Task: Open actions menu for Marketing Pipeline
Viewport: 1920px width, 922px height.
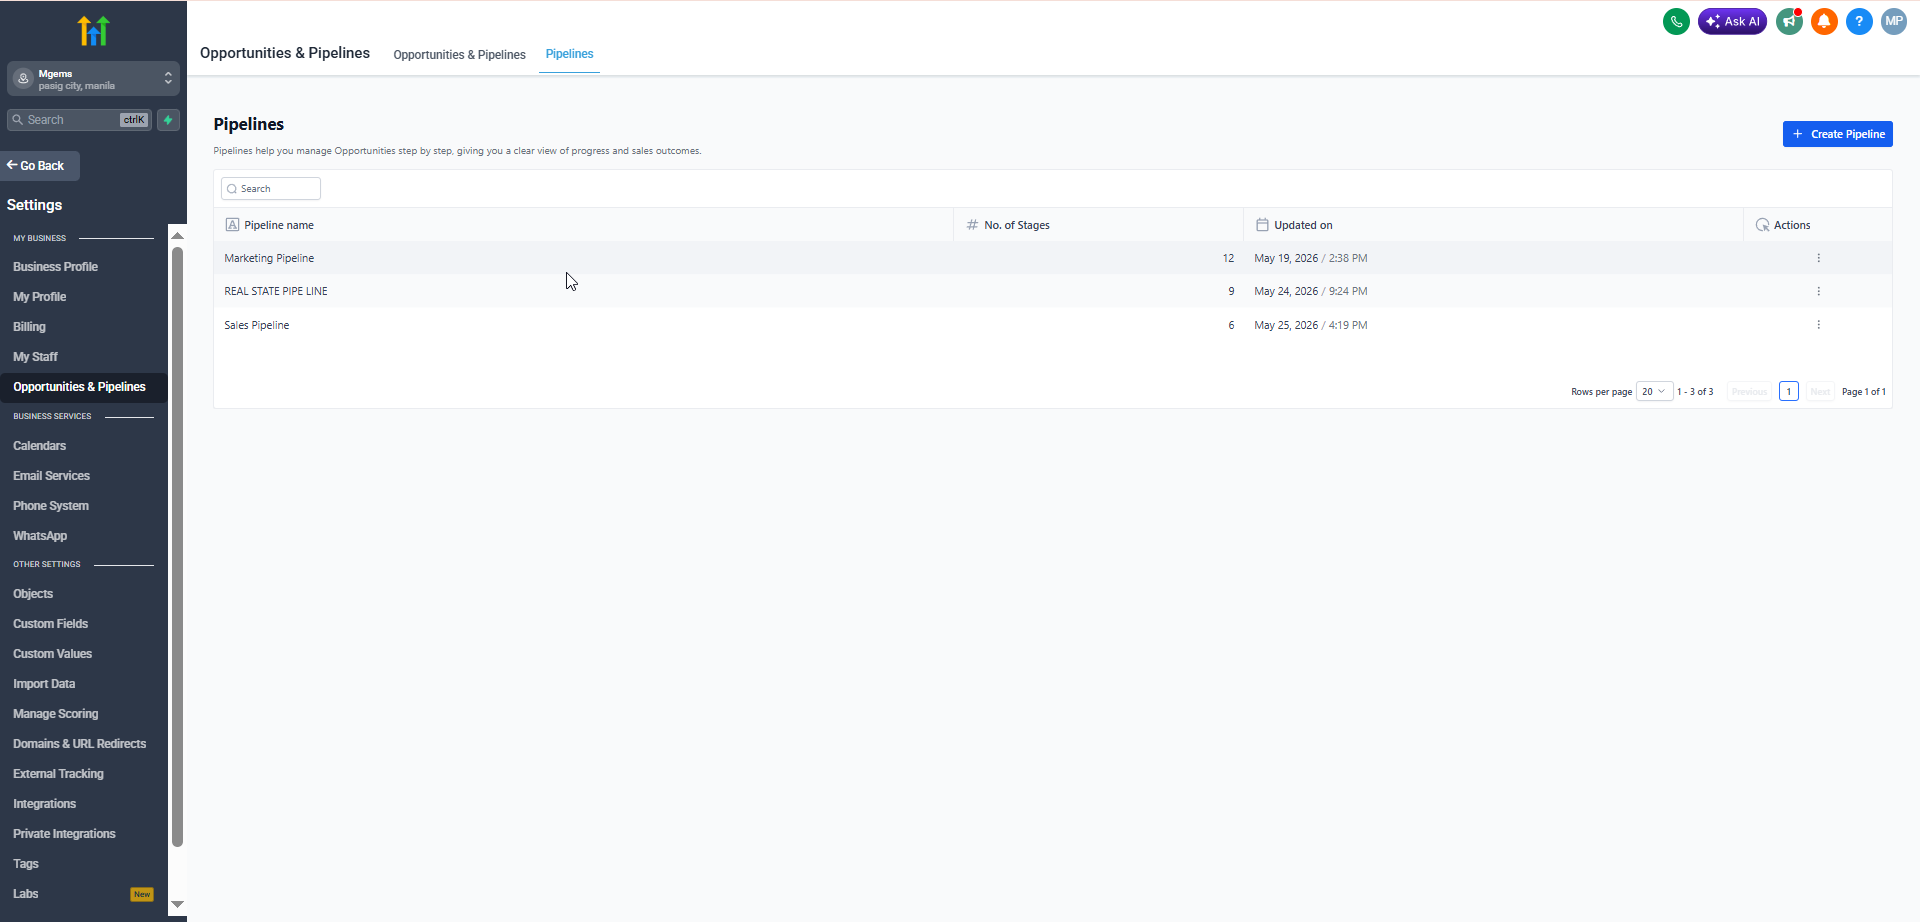Action: (x=1818, y=258)
